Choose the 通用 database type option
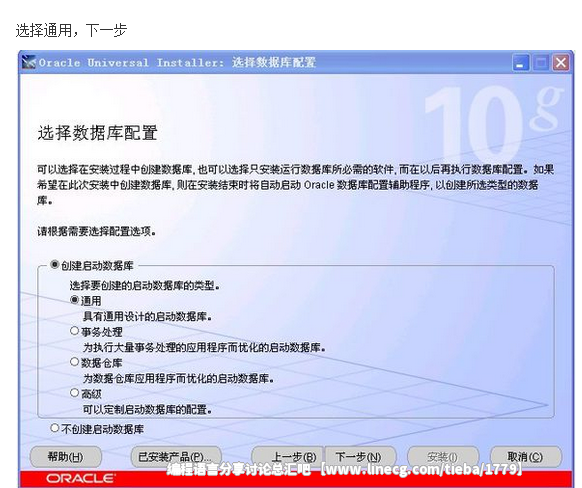This screenshot has width=582, height=488. tap(75, 300)
